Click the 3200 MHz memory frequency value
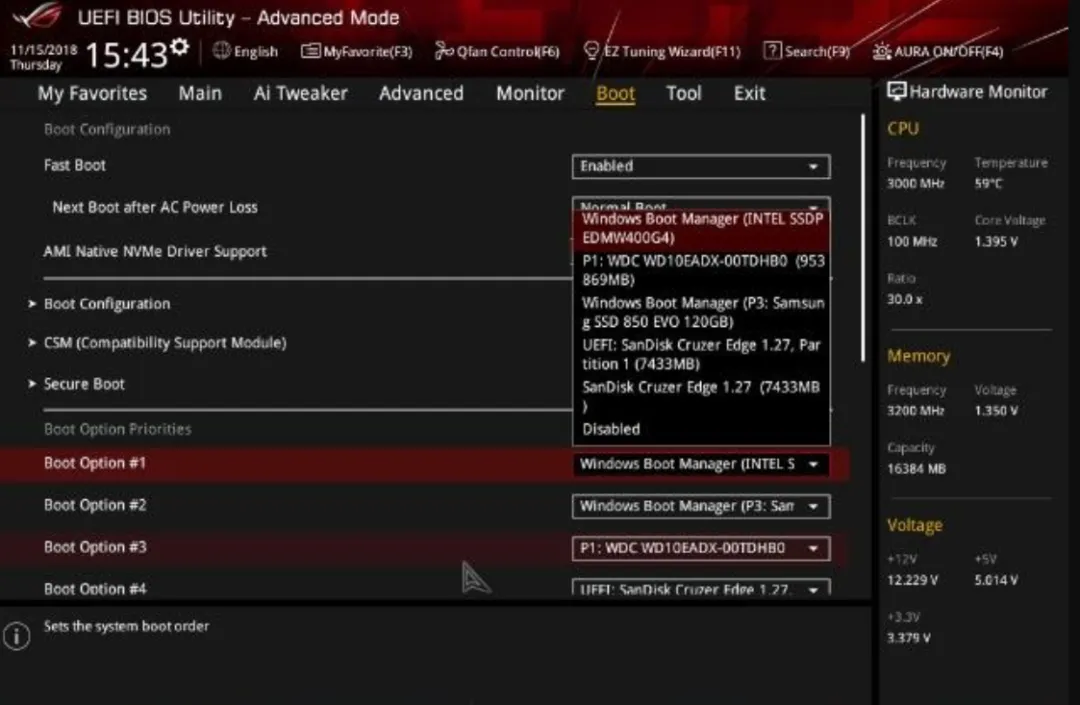This screenshot has width=1080, height=705. (916, 411)
